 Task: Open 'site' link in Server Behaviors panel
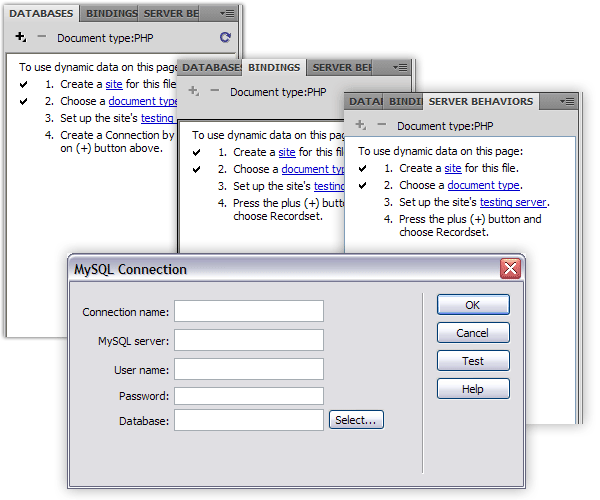click(x=453, y=168)
